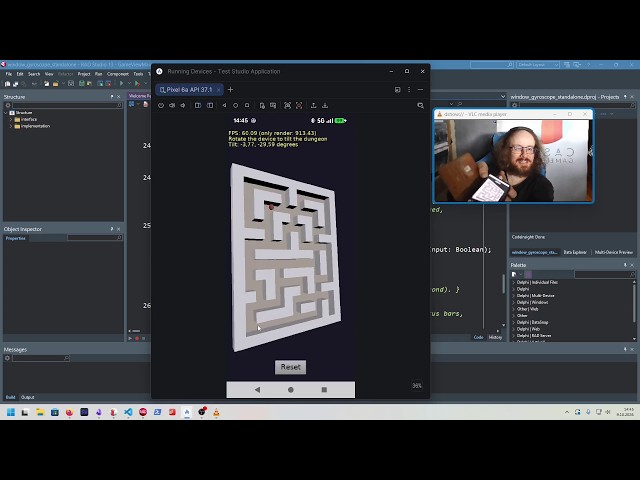The height and width of the screenshot is (480, 640).
Task: Switch to the Build tab in Messages
Action: pyautogui.click(x=11, y=397)
